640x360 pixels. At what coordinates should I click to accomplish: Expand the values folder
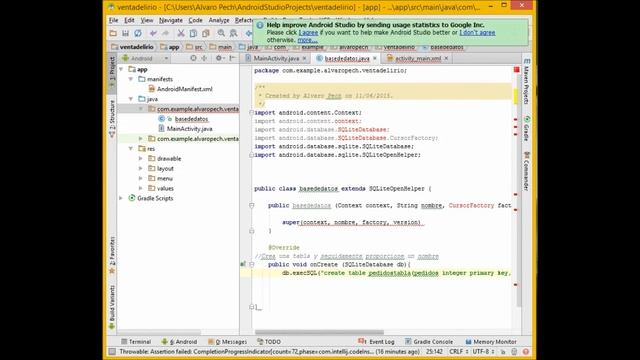[x=141, y=188]
